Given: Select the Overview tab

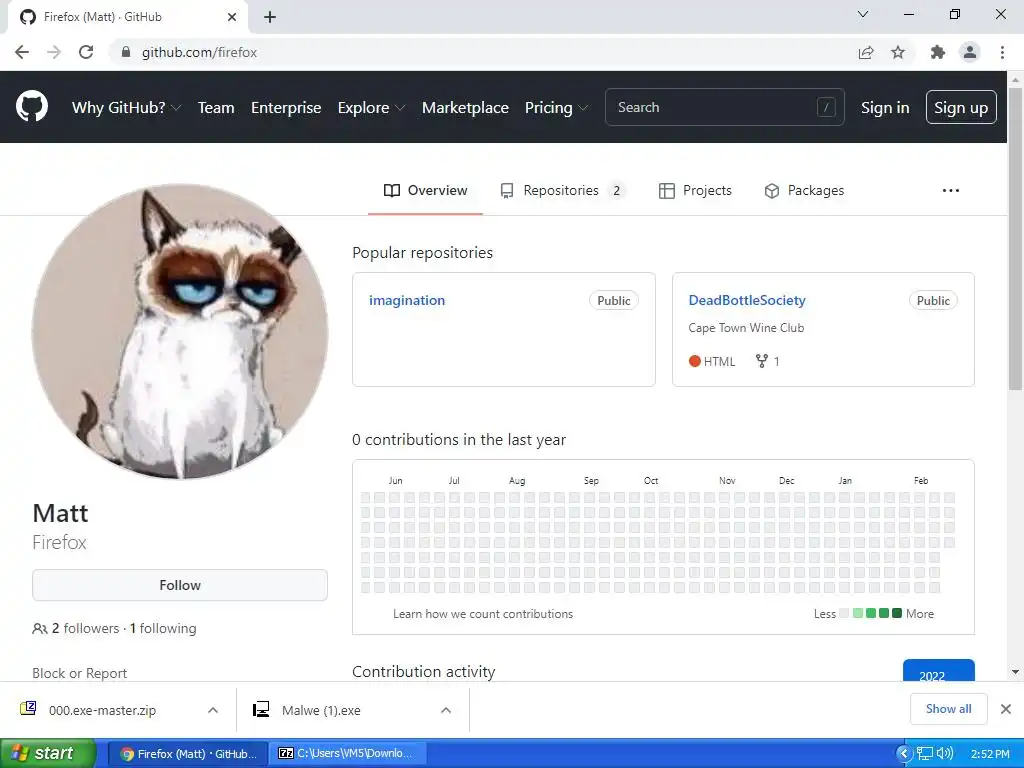Looking at the screenshot, I should 425,191.
